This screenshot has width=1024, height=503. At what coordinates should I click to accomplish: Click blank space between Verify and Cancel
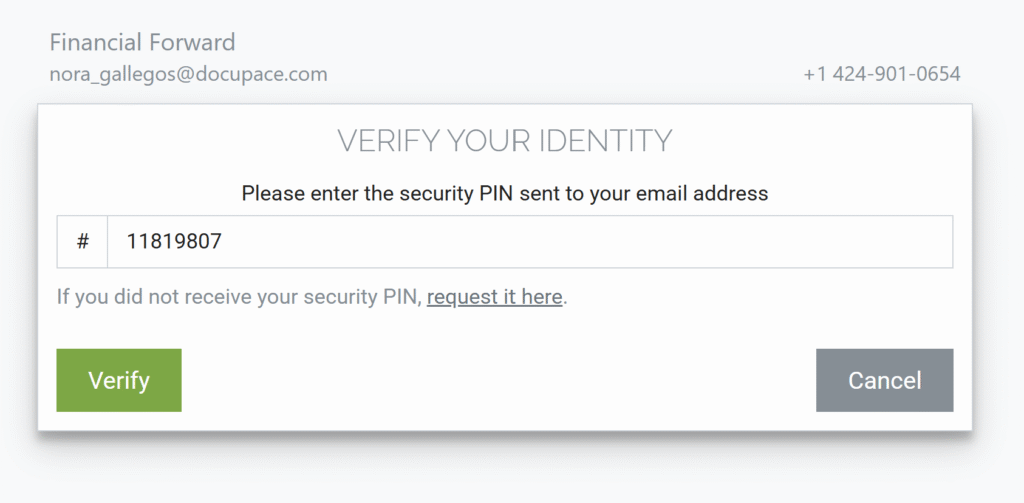click(x=500, y=380)
